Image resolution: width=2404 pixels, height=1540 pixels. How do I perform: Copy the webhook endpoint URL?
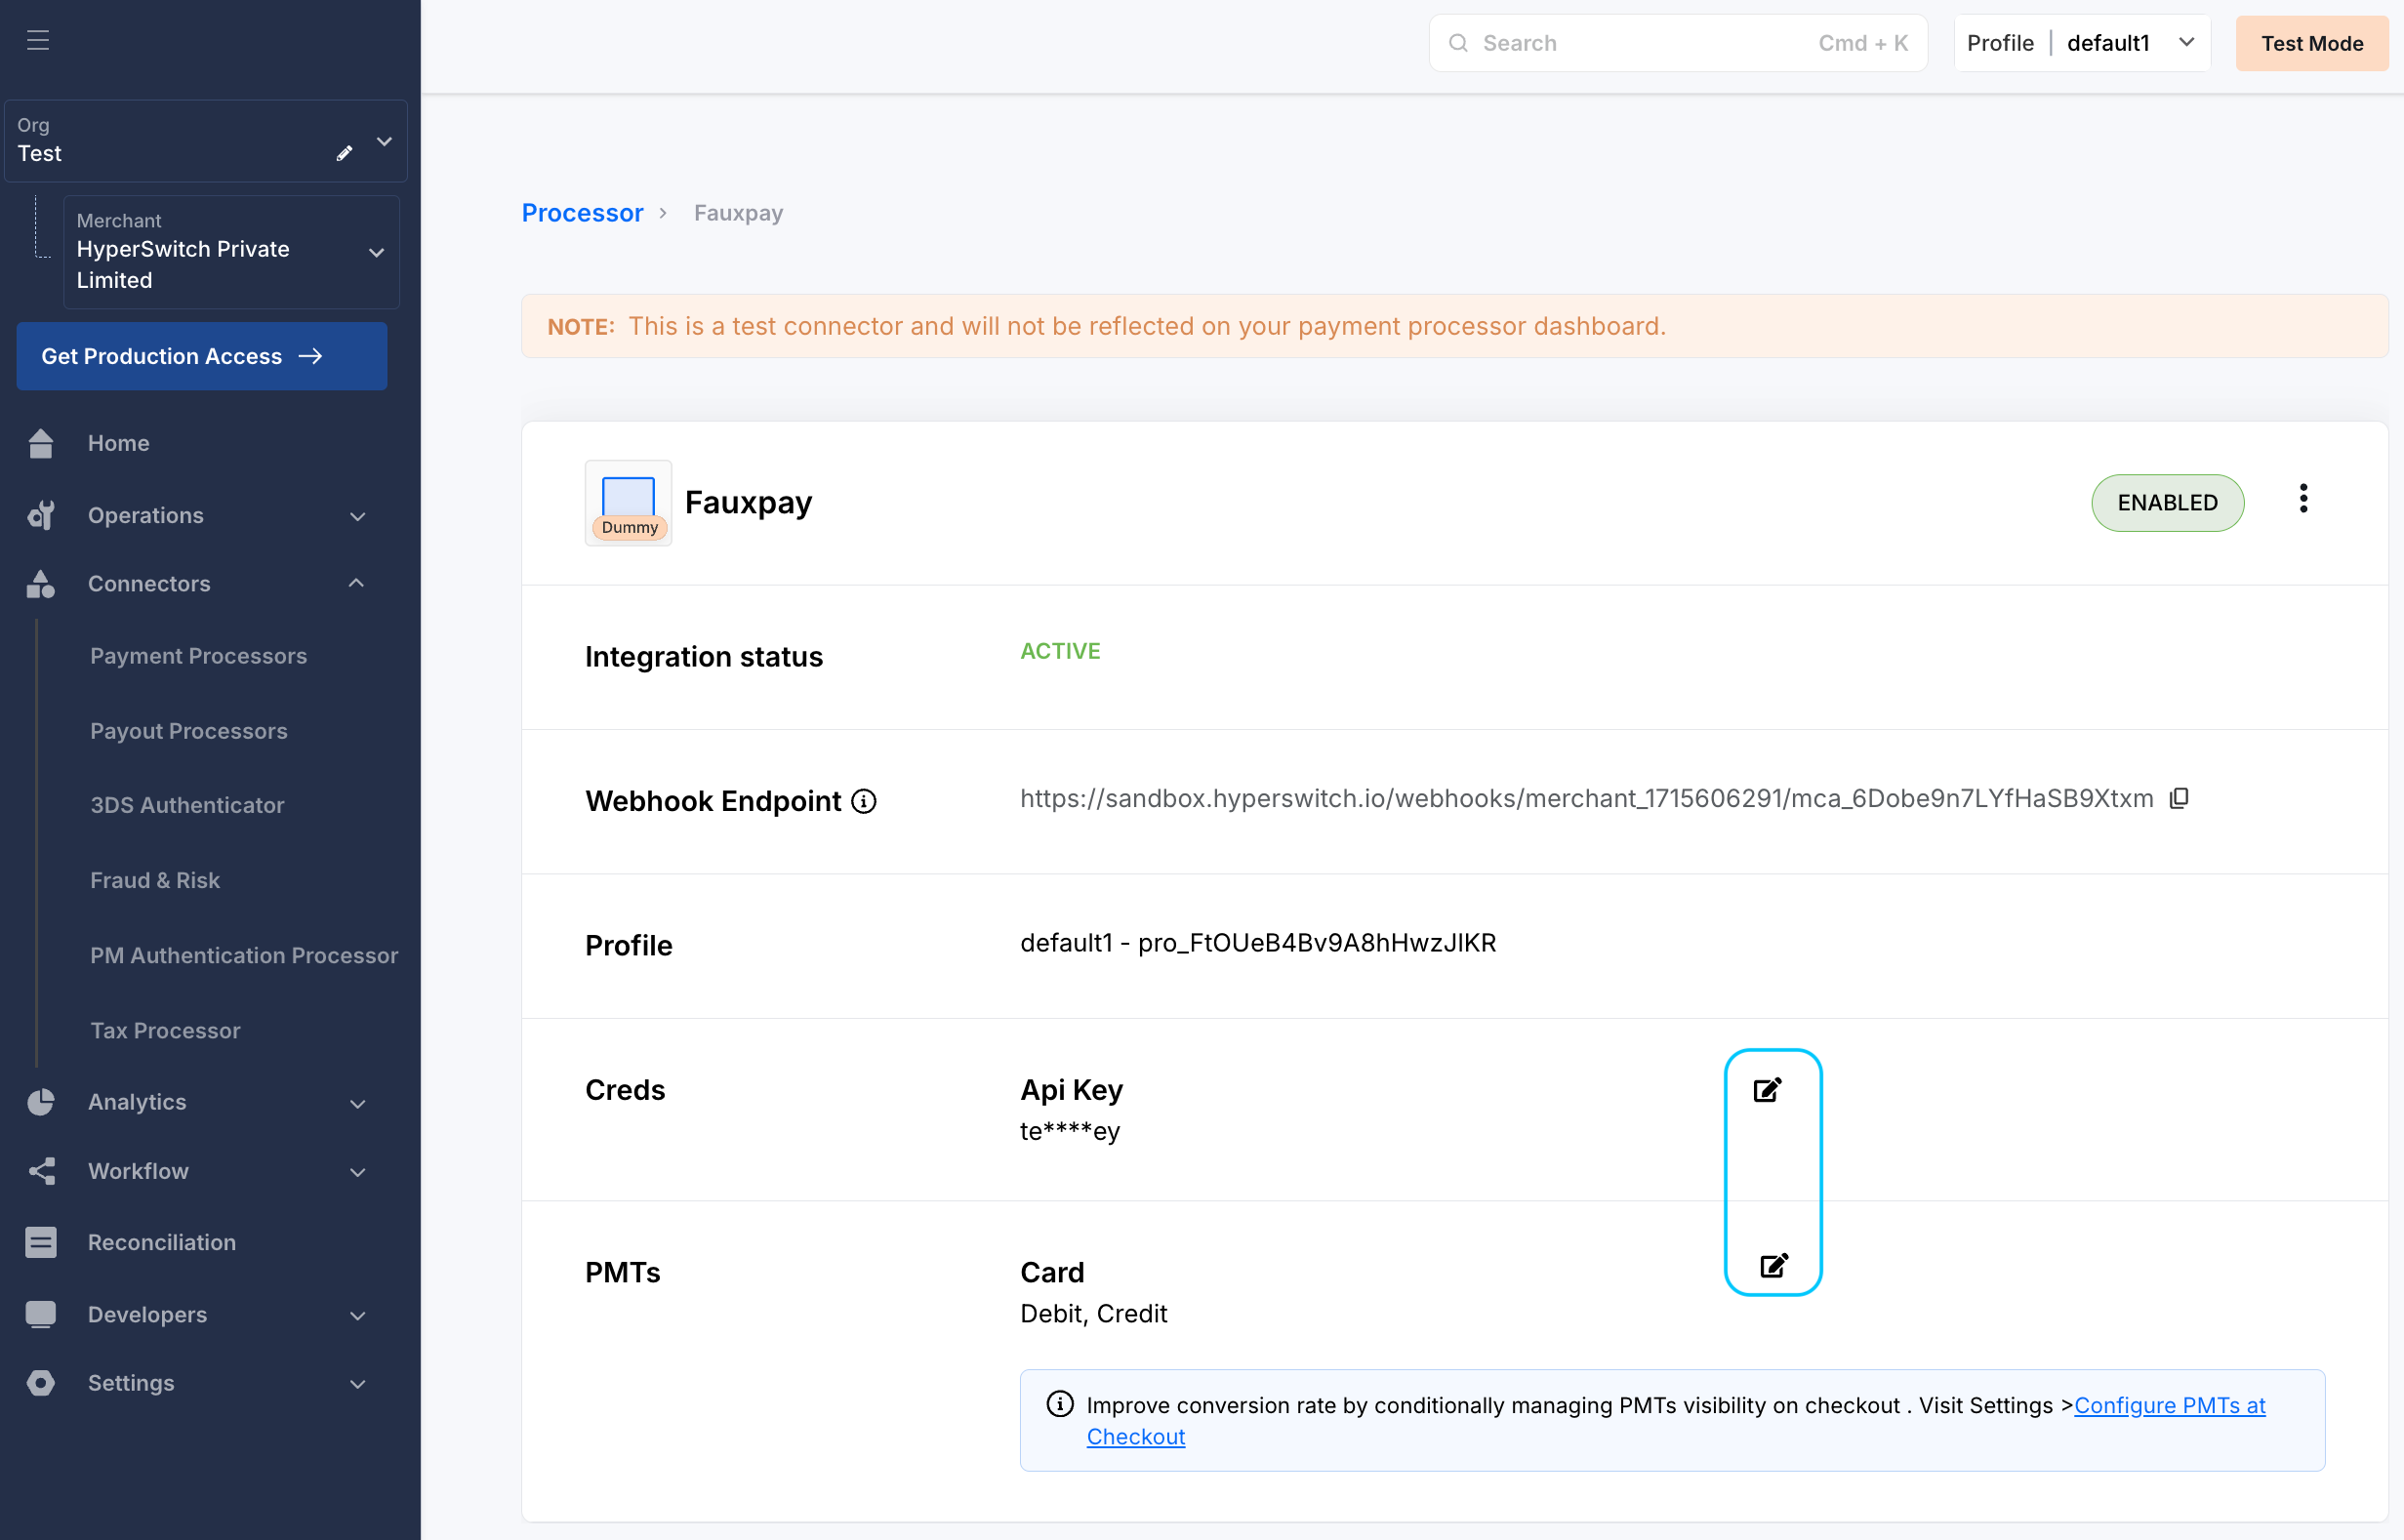2179,798
